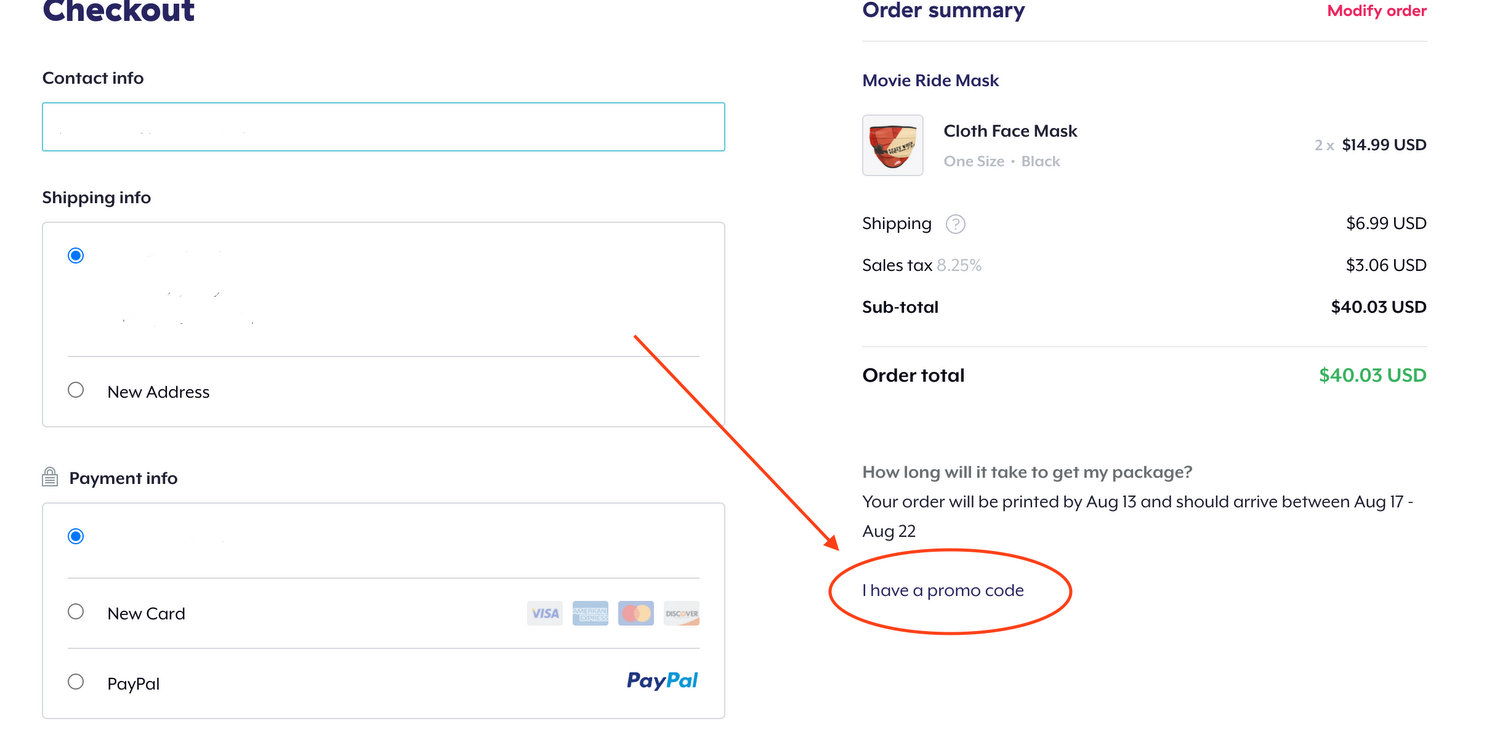Screen dimensions: 1500x745
Task: Choose the New Card payment option
Action: click(76, 611)
